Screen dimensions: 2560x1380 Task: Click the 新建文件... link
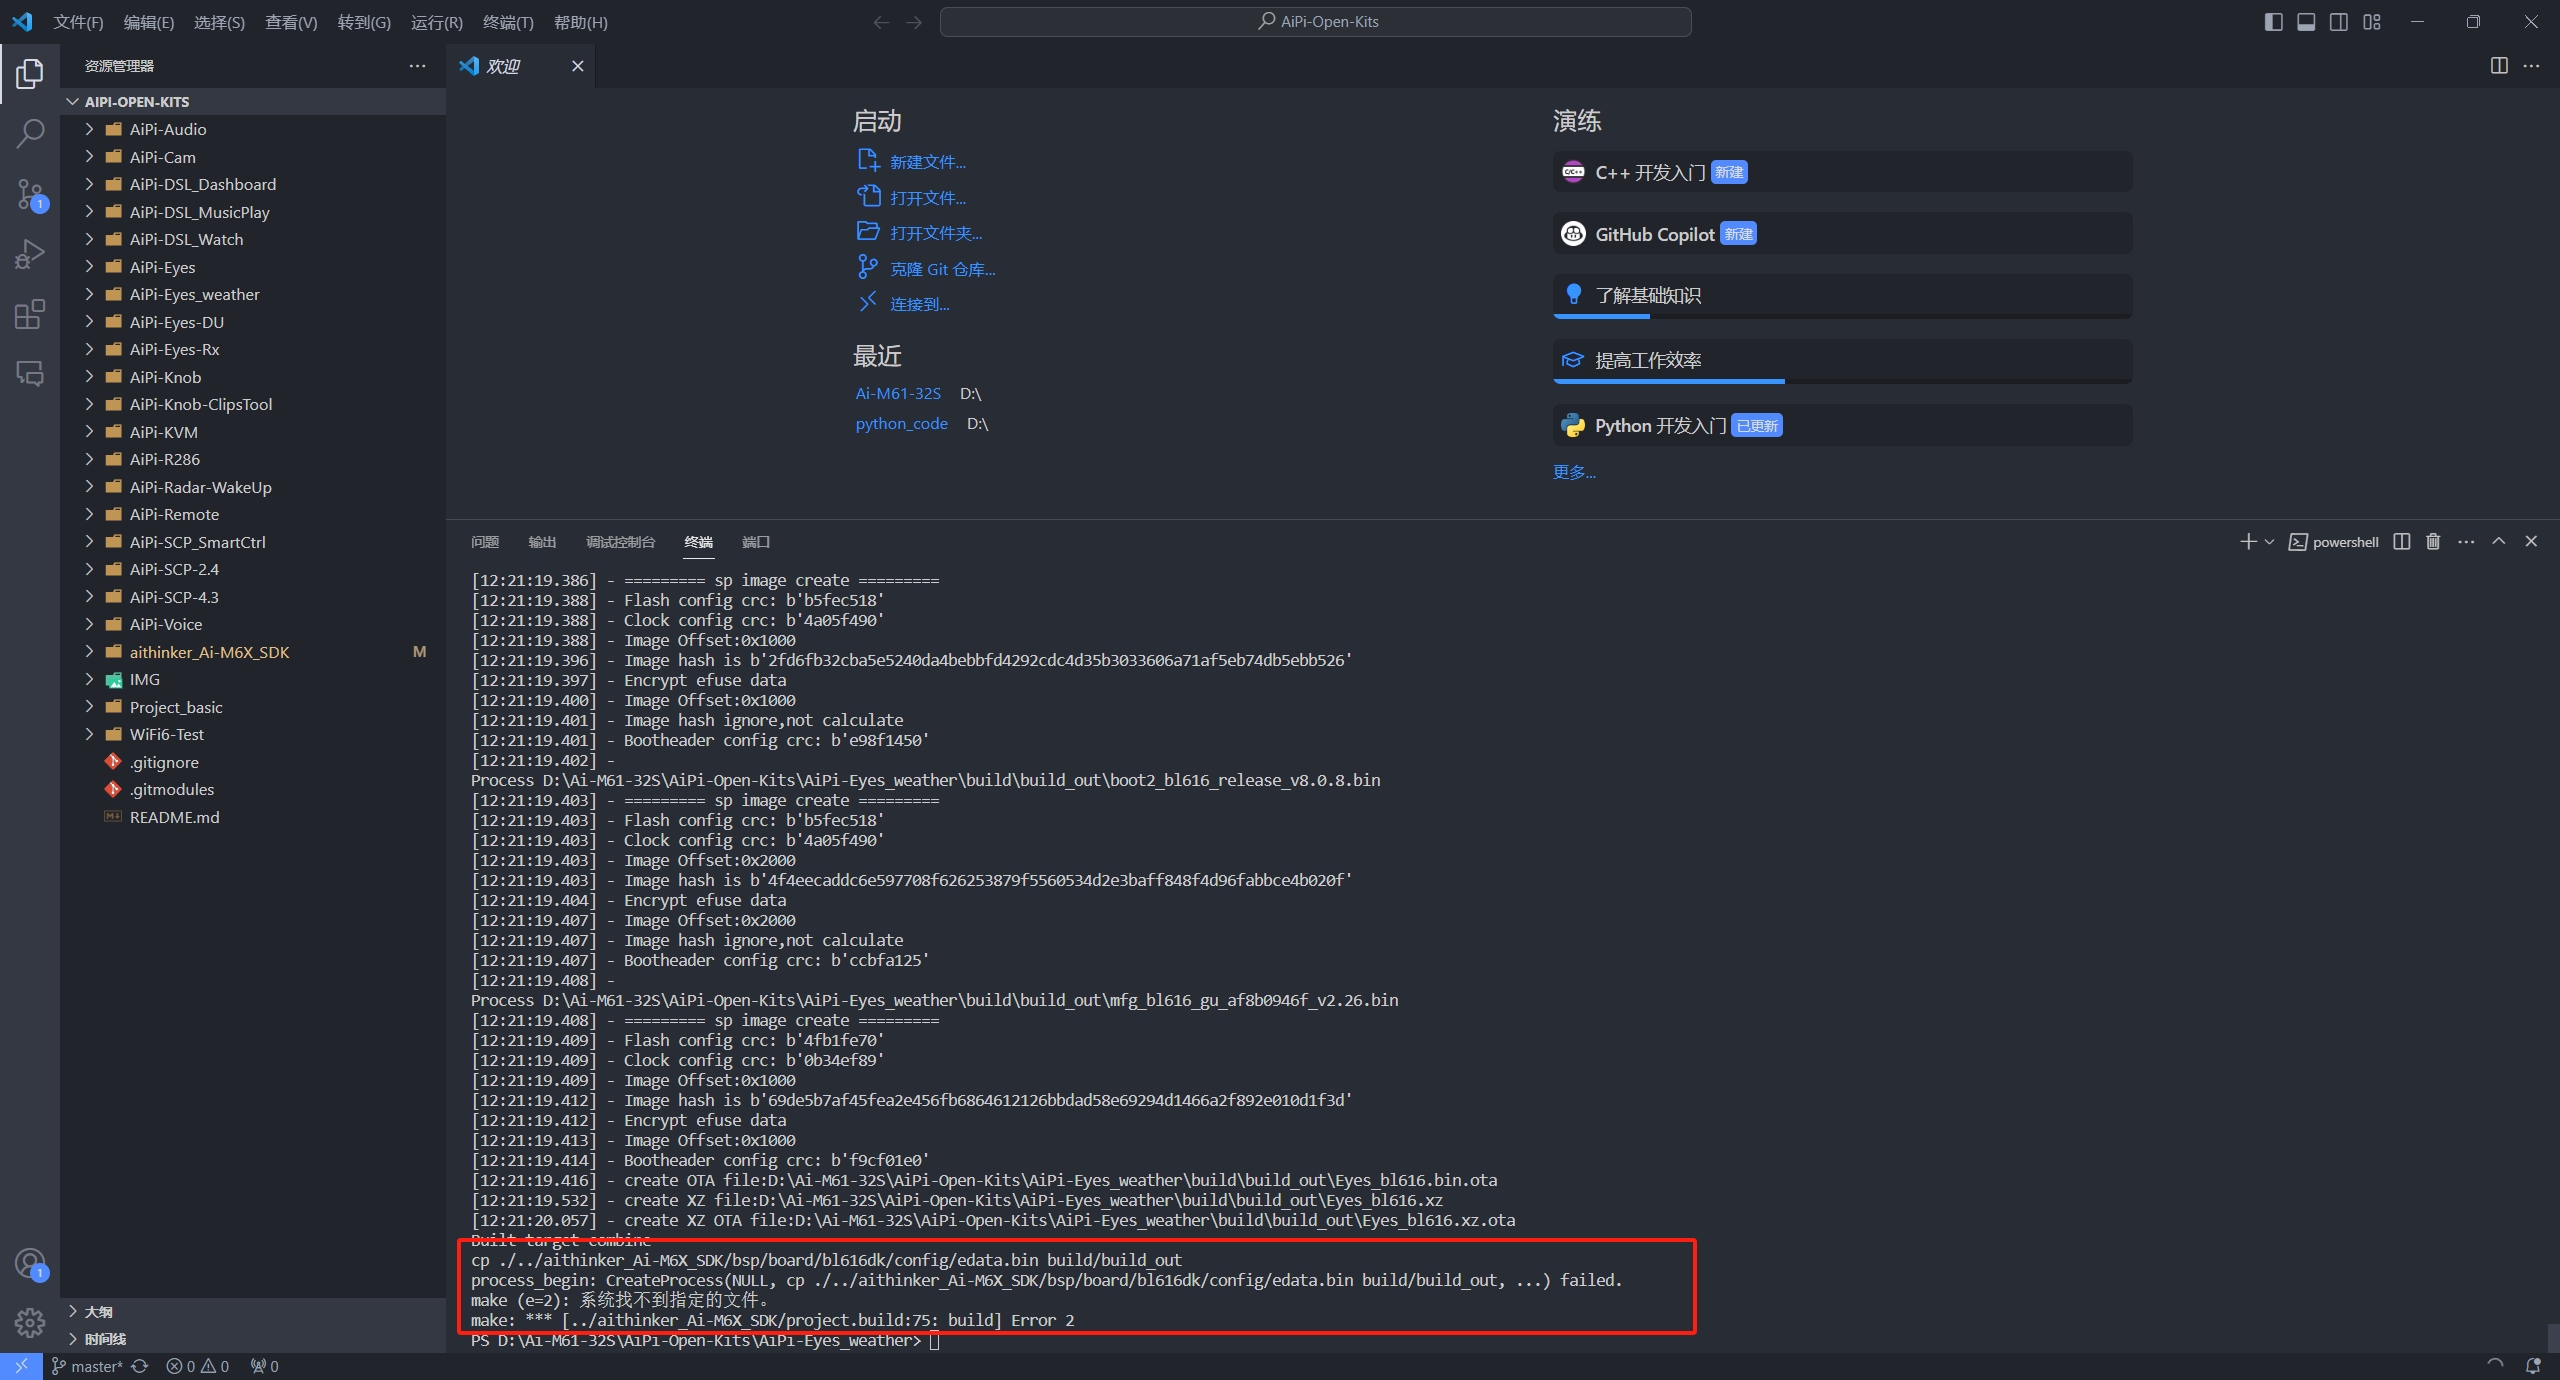928,162
